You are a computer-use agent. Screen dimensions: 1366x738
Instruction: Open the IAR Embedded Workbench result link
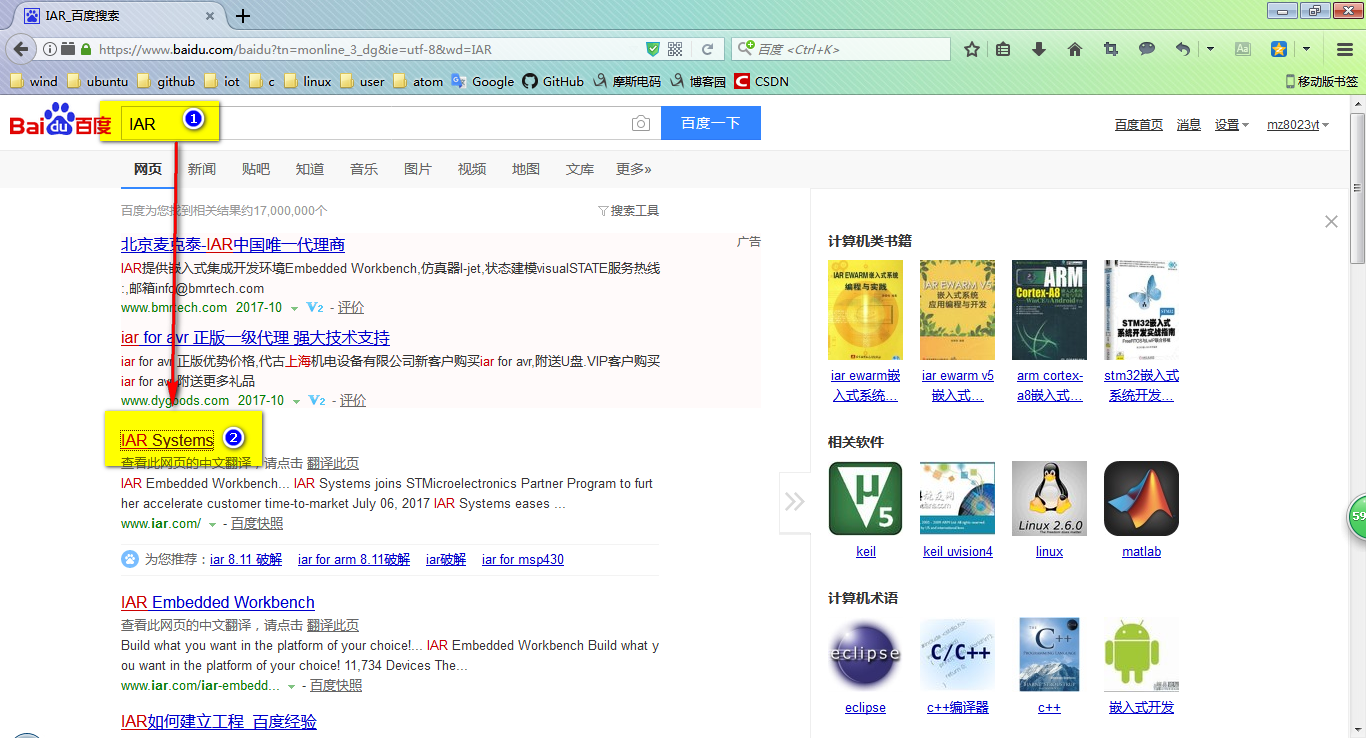point(218,602)
